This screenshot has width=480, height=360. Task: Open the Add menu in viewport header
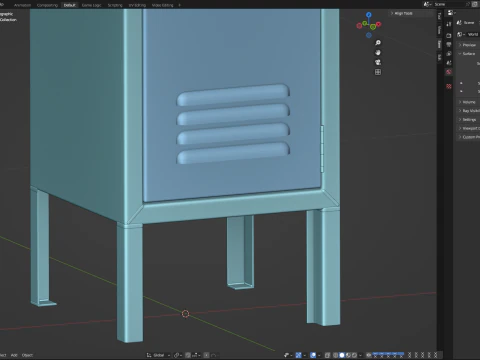pos(14,355)
